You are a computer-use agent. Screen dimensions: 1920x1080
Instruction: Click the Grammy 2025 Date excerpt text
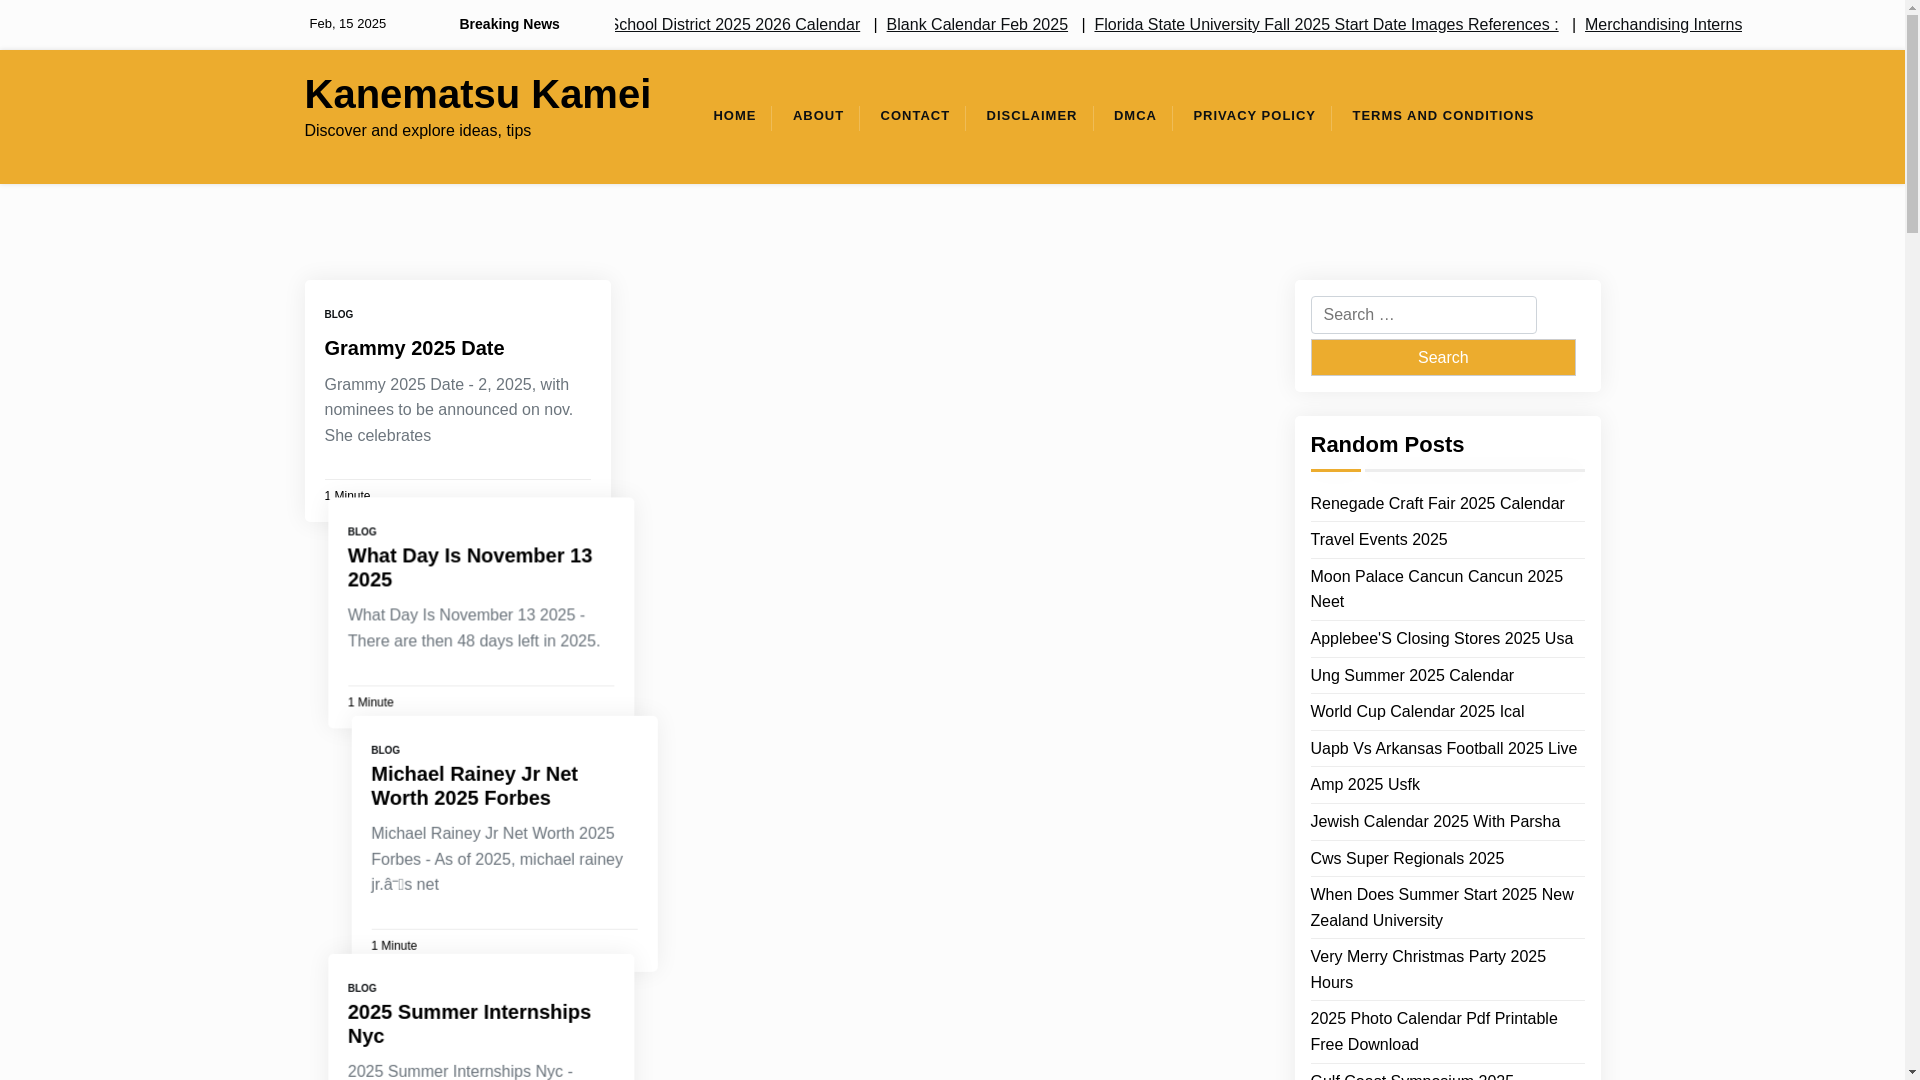[448, 410]
